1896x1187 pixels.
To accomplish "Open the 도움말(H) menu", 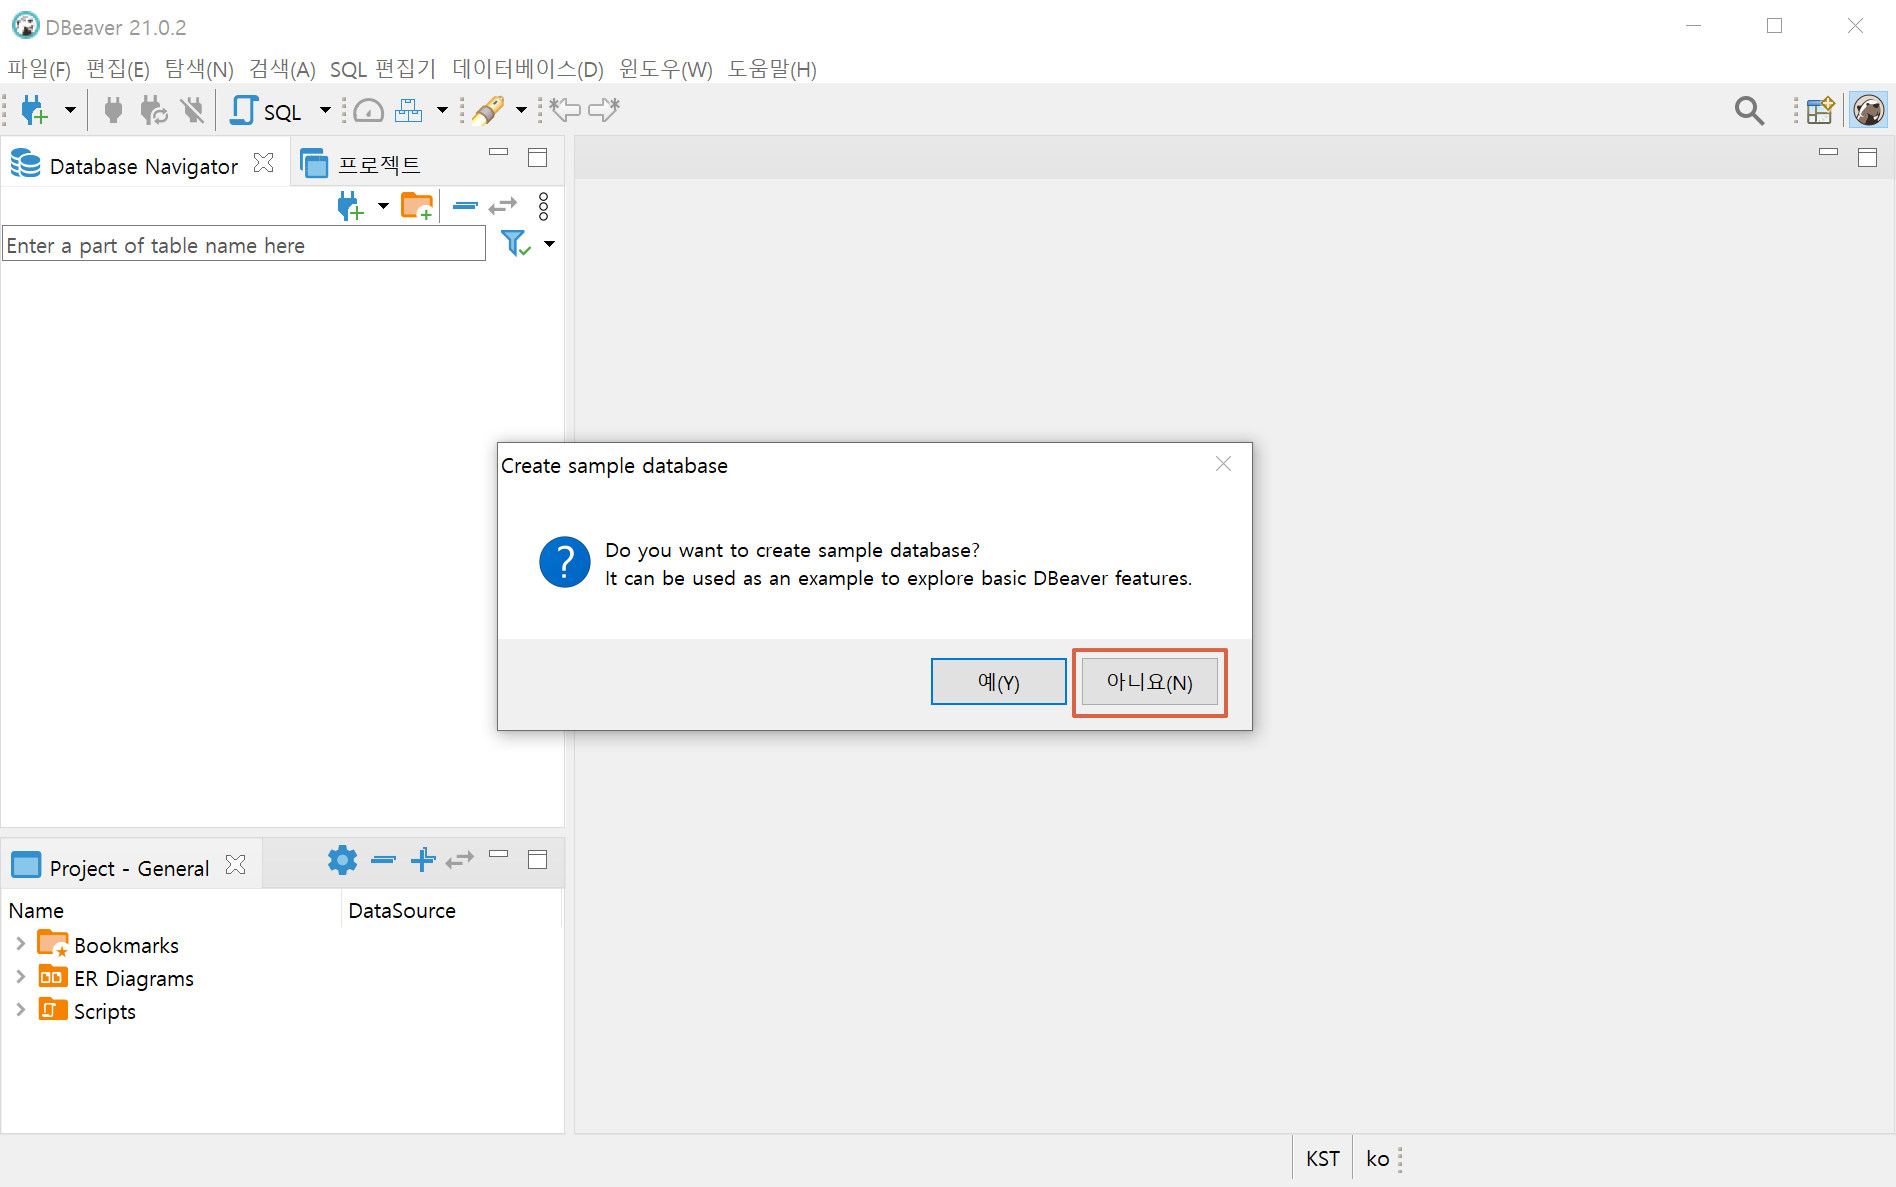I will 772,69.
